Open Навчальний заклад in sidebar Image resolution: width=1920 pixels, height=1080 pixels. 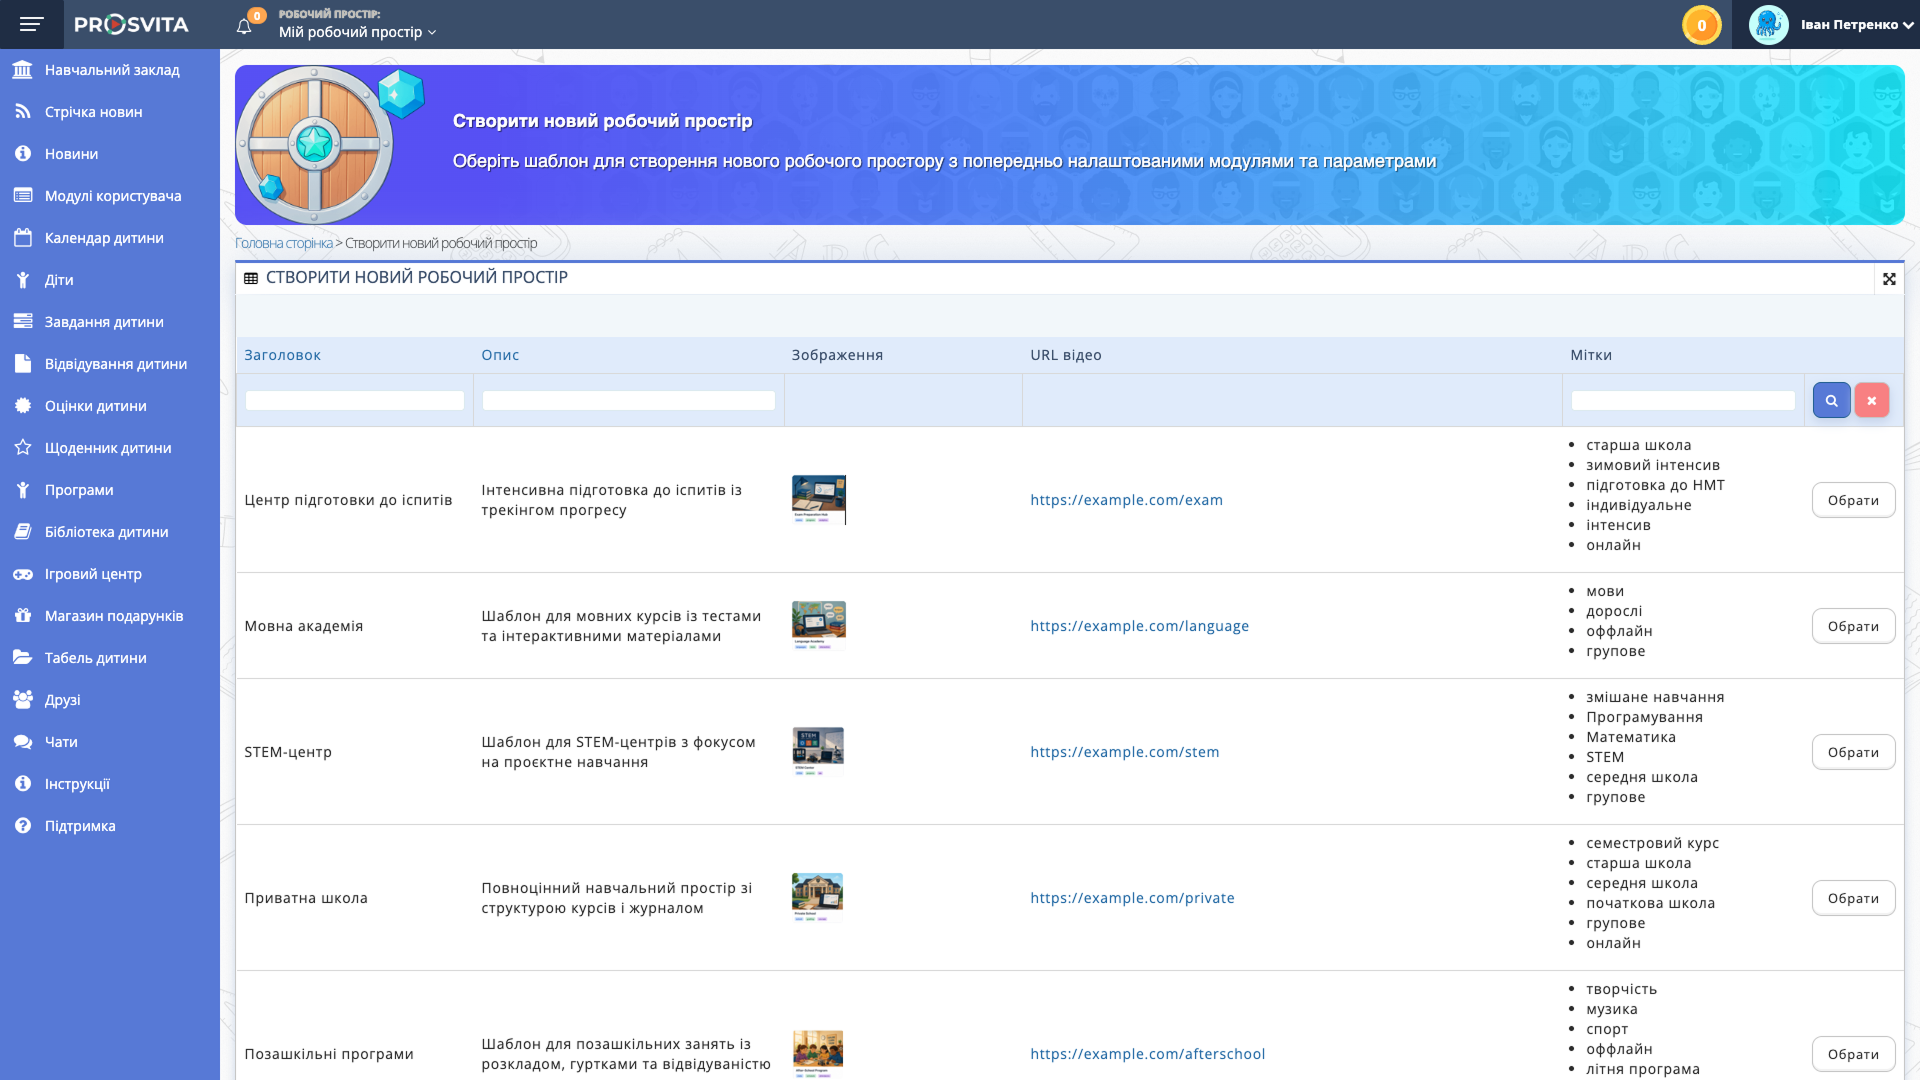(110, 70)
